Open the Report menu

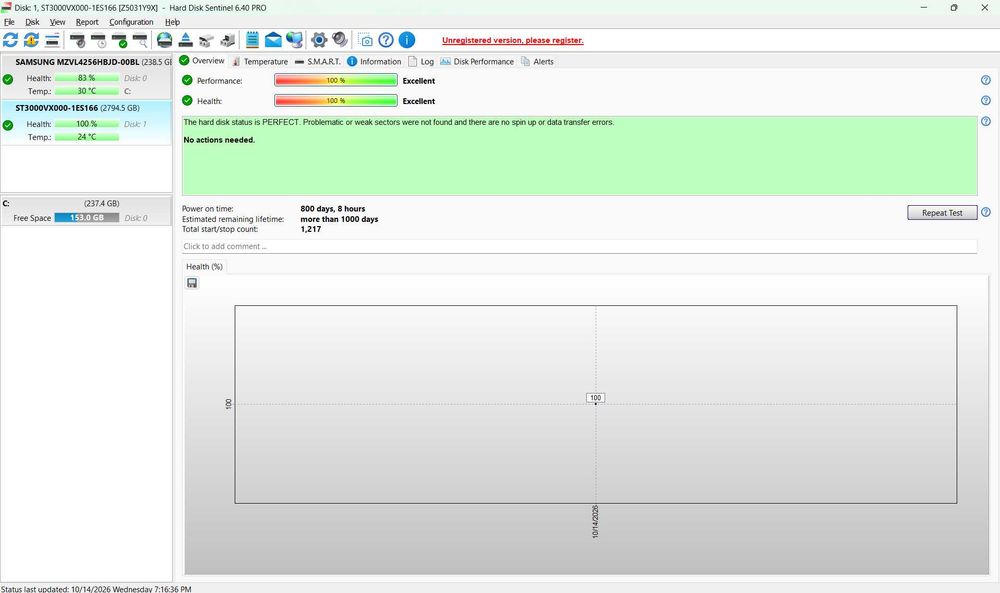pos(87,22)
